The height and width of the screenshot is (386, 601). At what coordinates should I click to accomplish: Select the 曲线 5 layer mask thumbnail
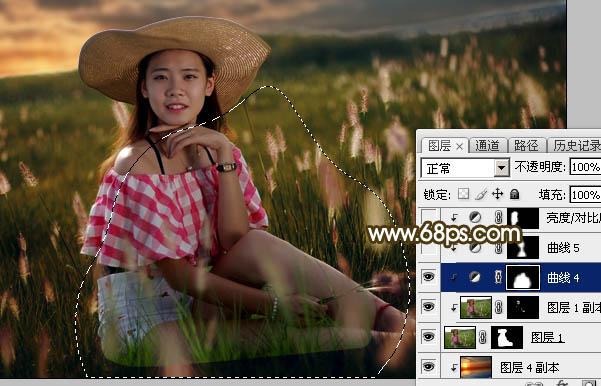(523, 248)
